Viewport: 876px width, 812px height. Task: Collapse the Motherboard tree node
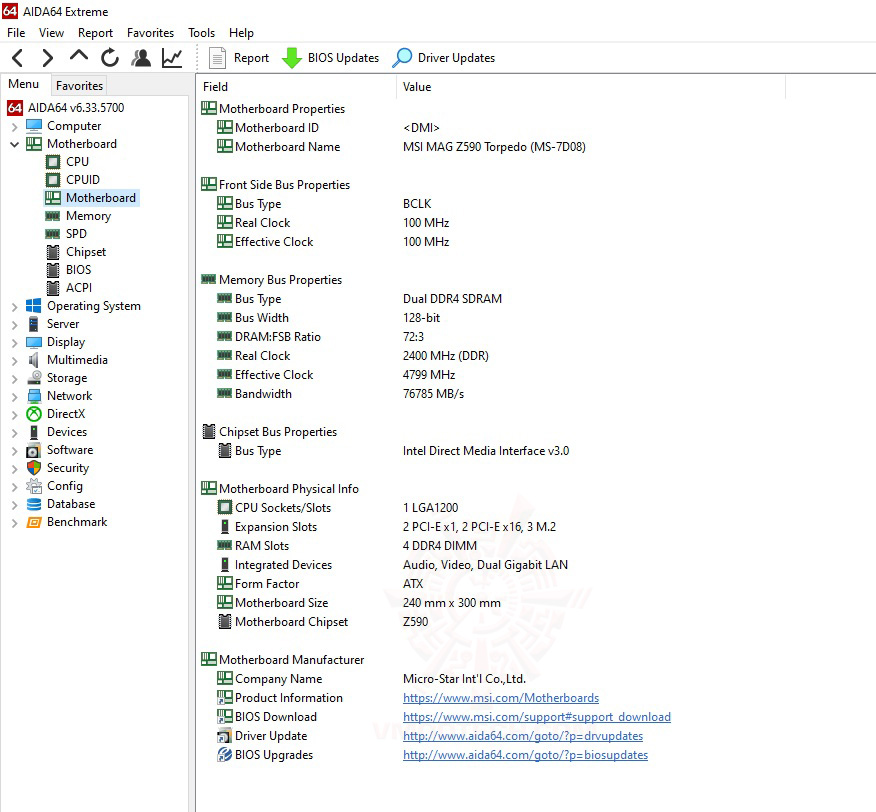coord(15,144)
